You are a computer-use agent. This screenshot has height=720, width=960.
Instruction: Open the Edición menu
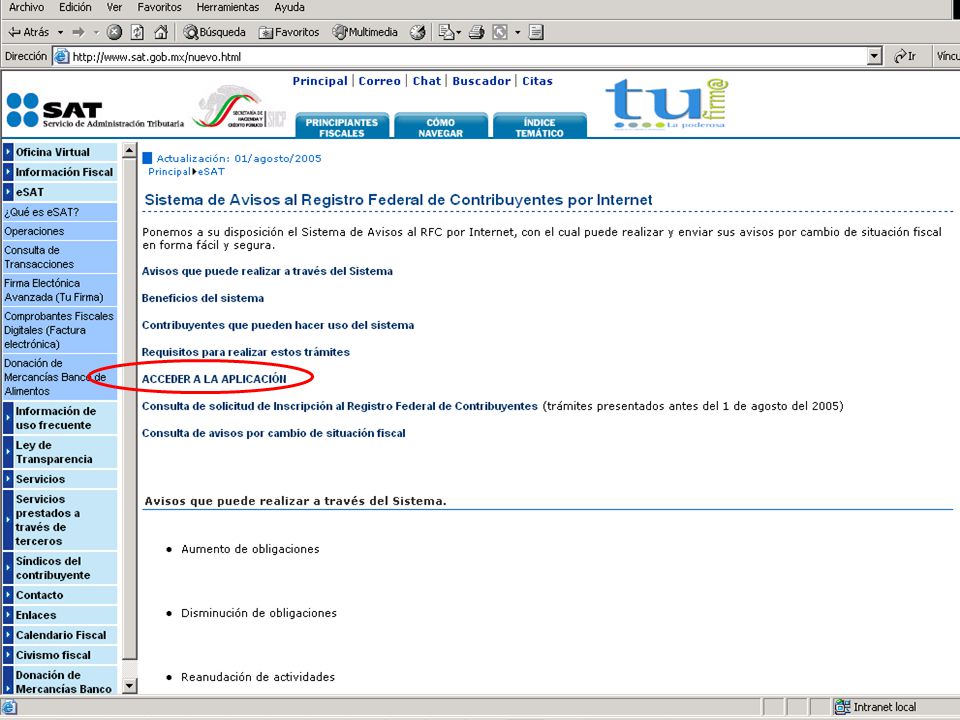[75, 7]
